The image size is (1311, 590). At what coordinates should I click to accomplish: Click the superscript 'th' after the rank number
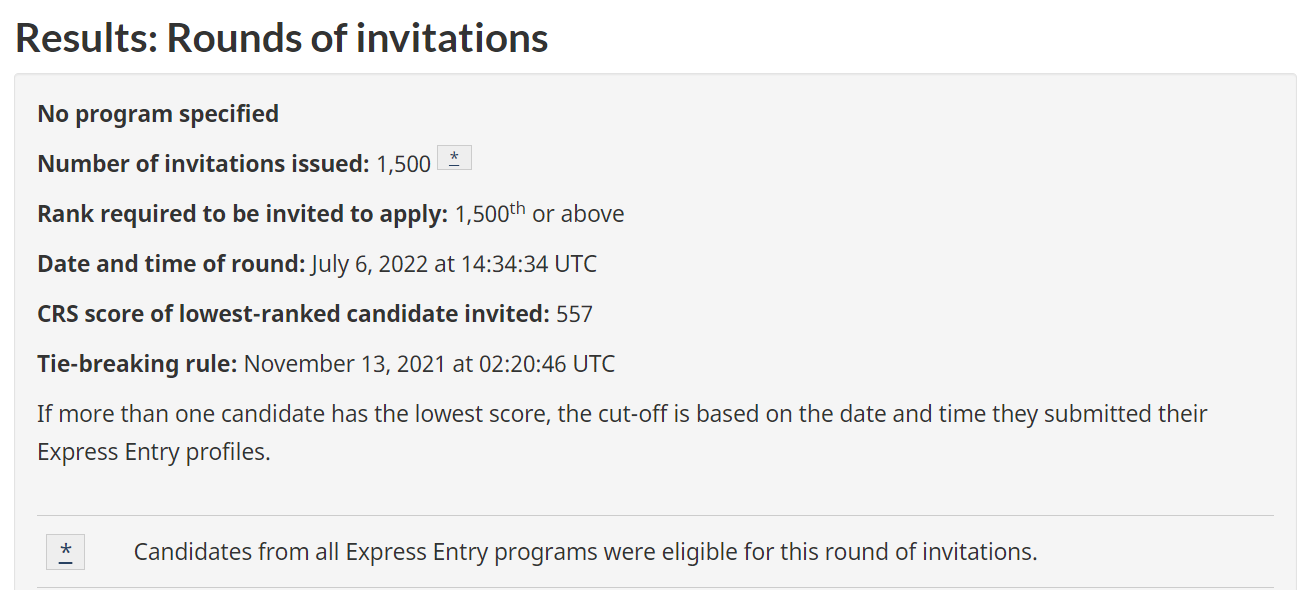[517, 207]
